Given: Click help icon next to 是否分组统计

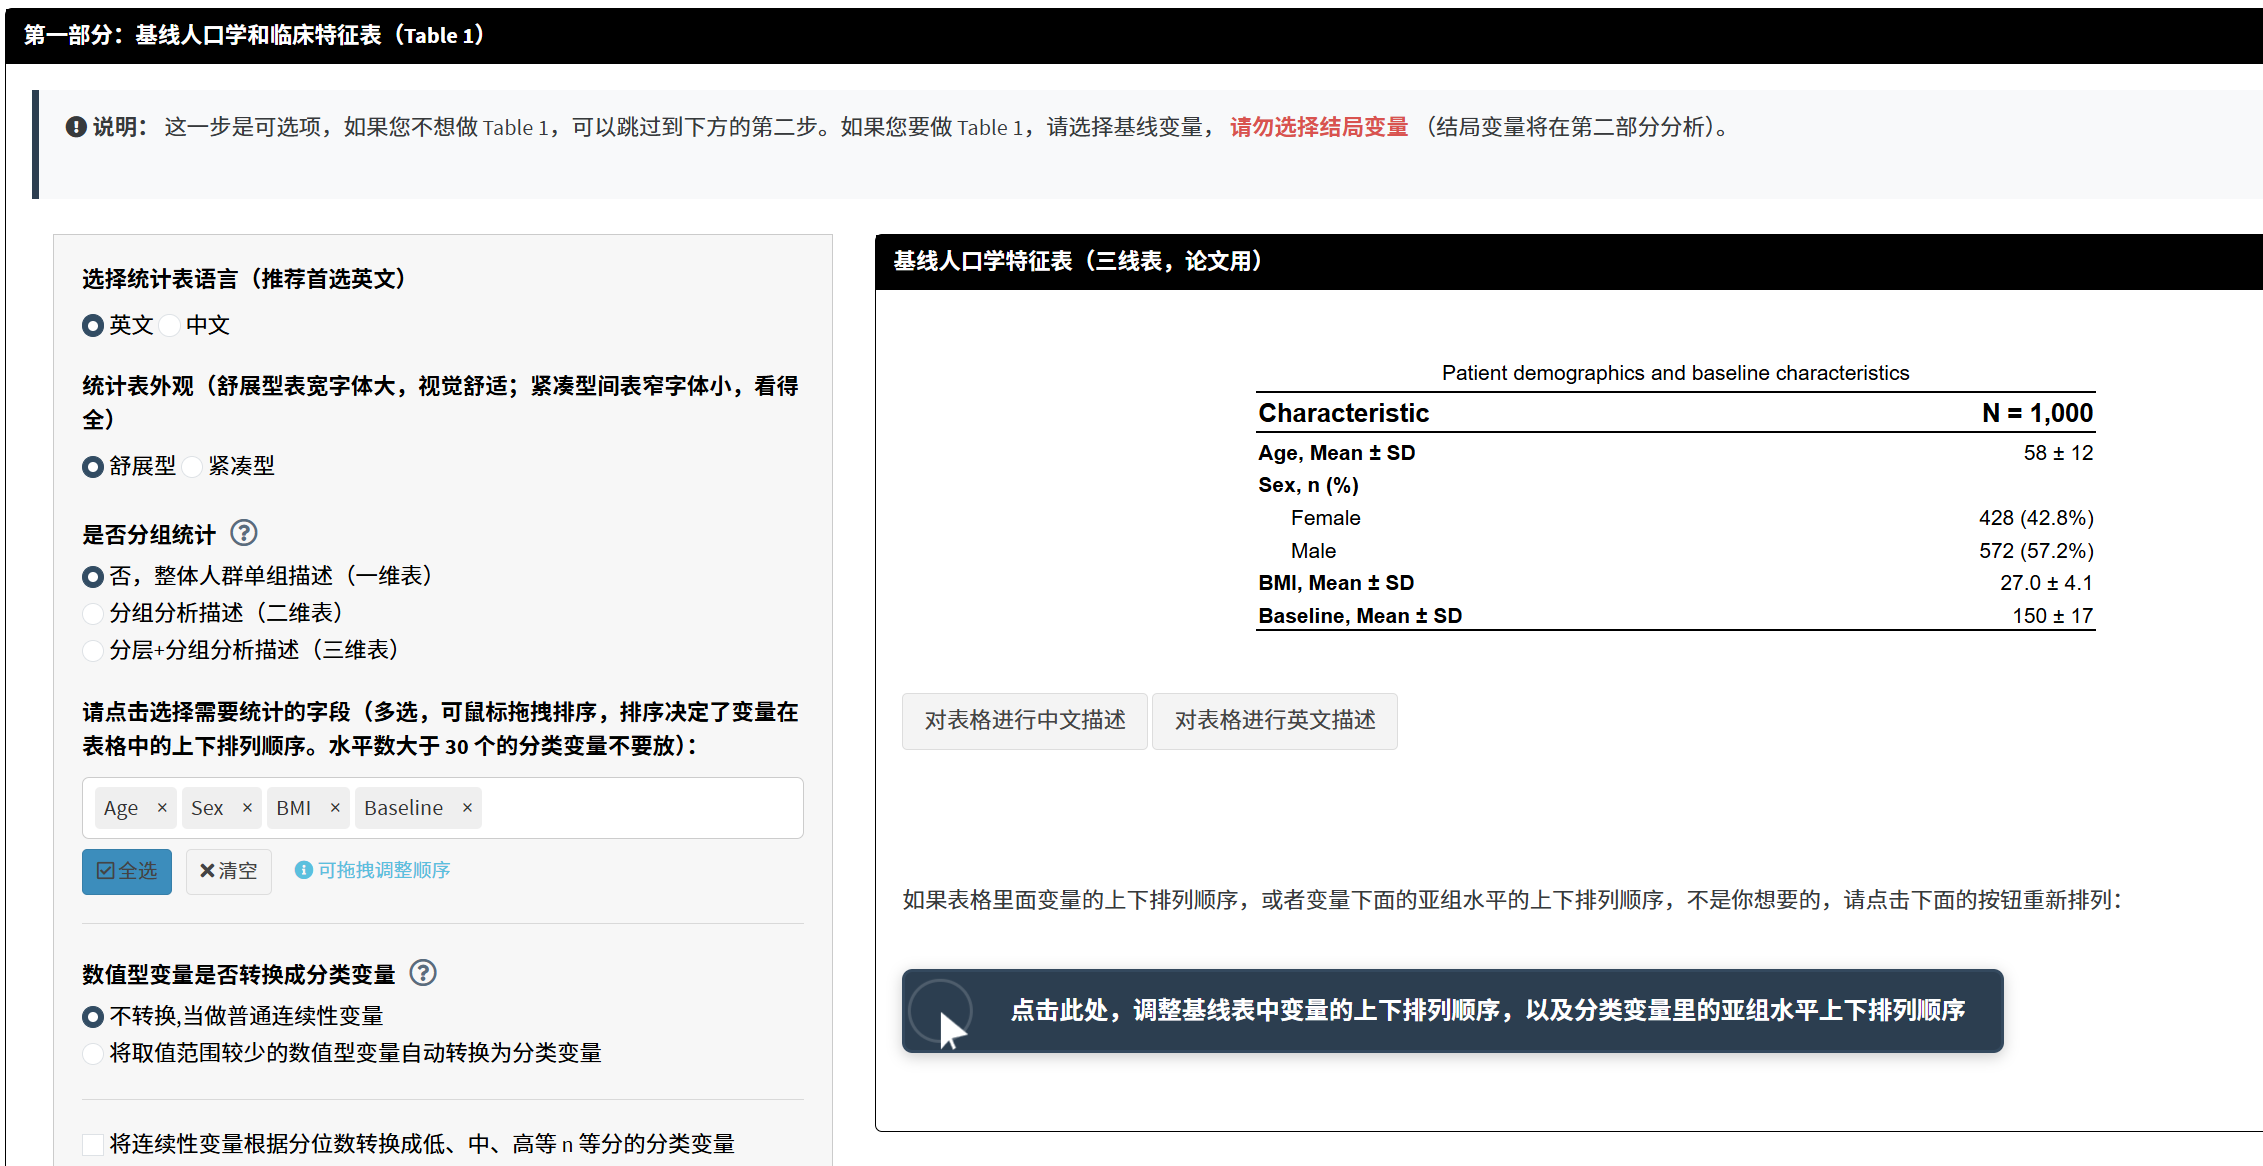Looking at the screenshot, I should click(243, 533).
